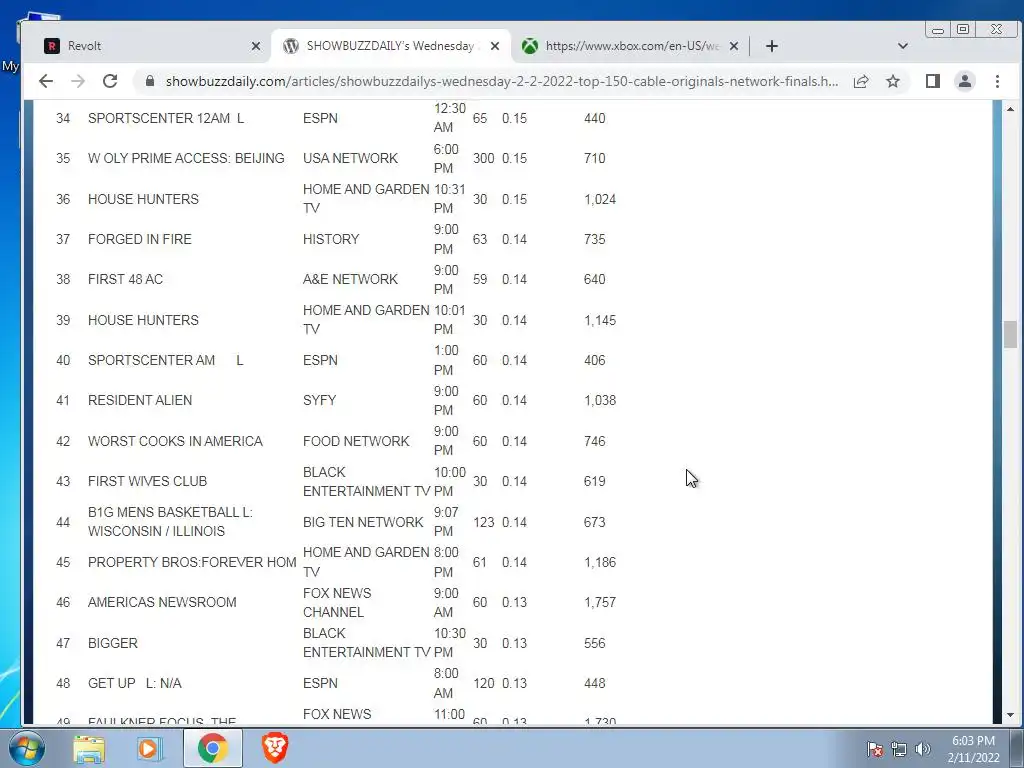The image size is (1024, 768).
Task: Open the Chrome side panel
Action: tap(933, 81)
